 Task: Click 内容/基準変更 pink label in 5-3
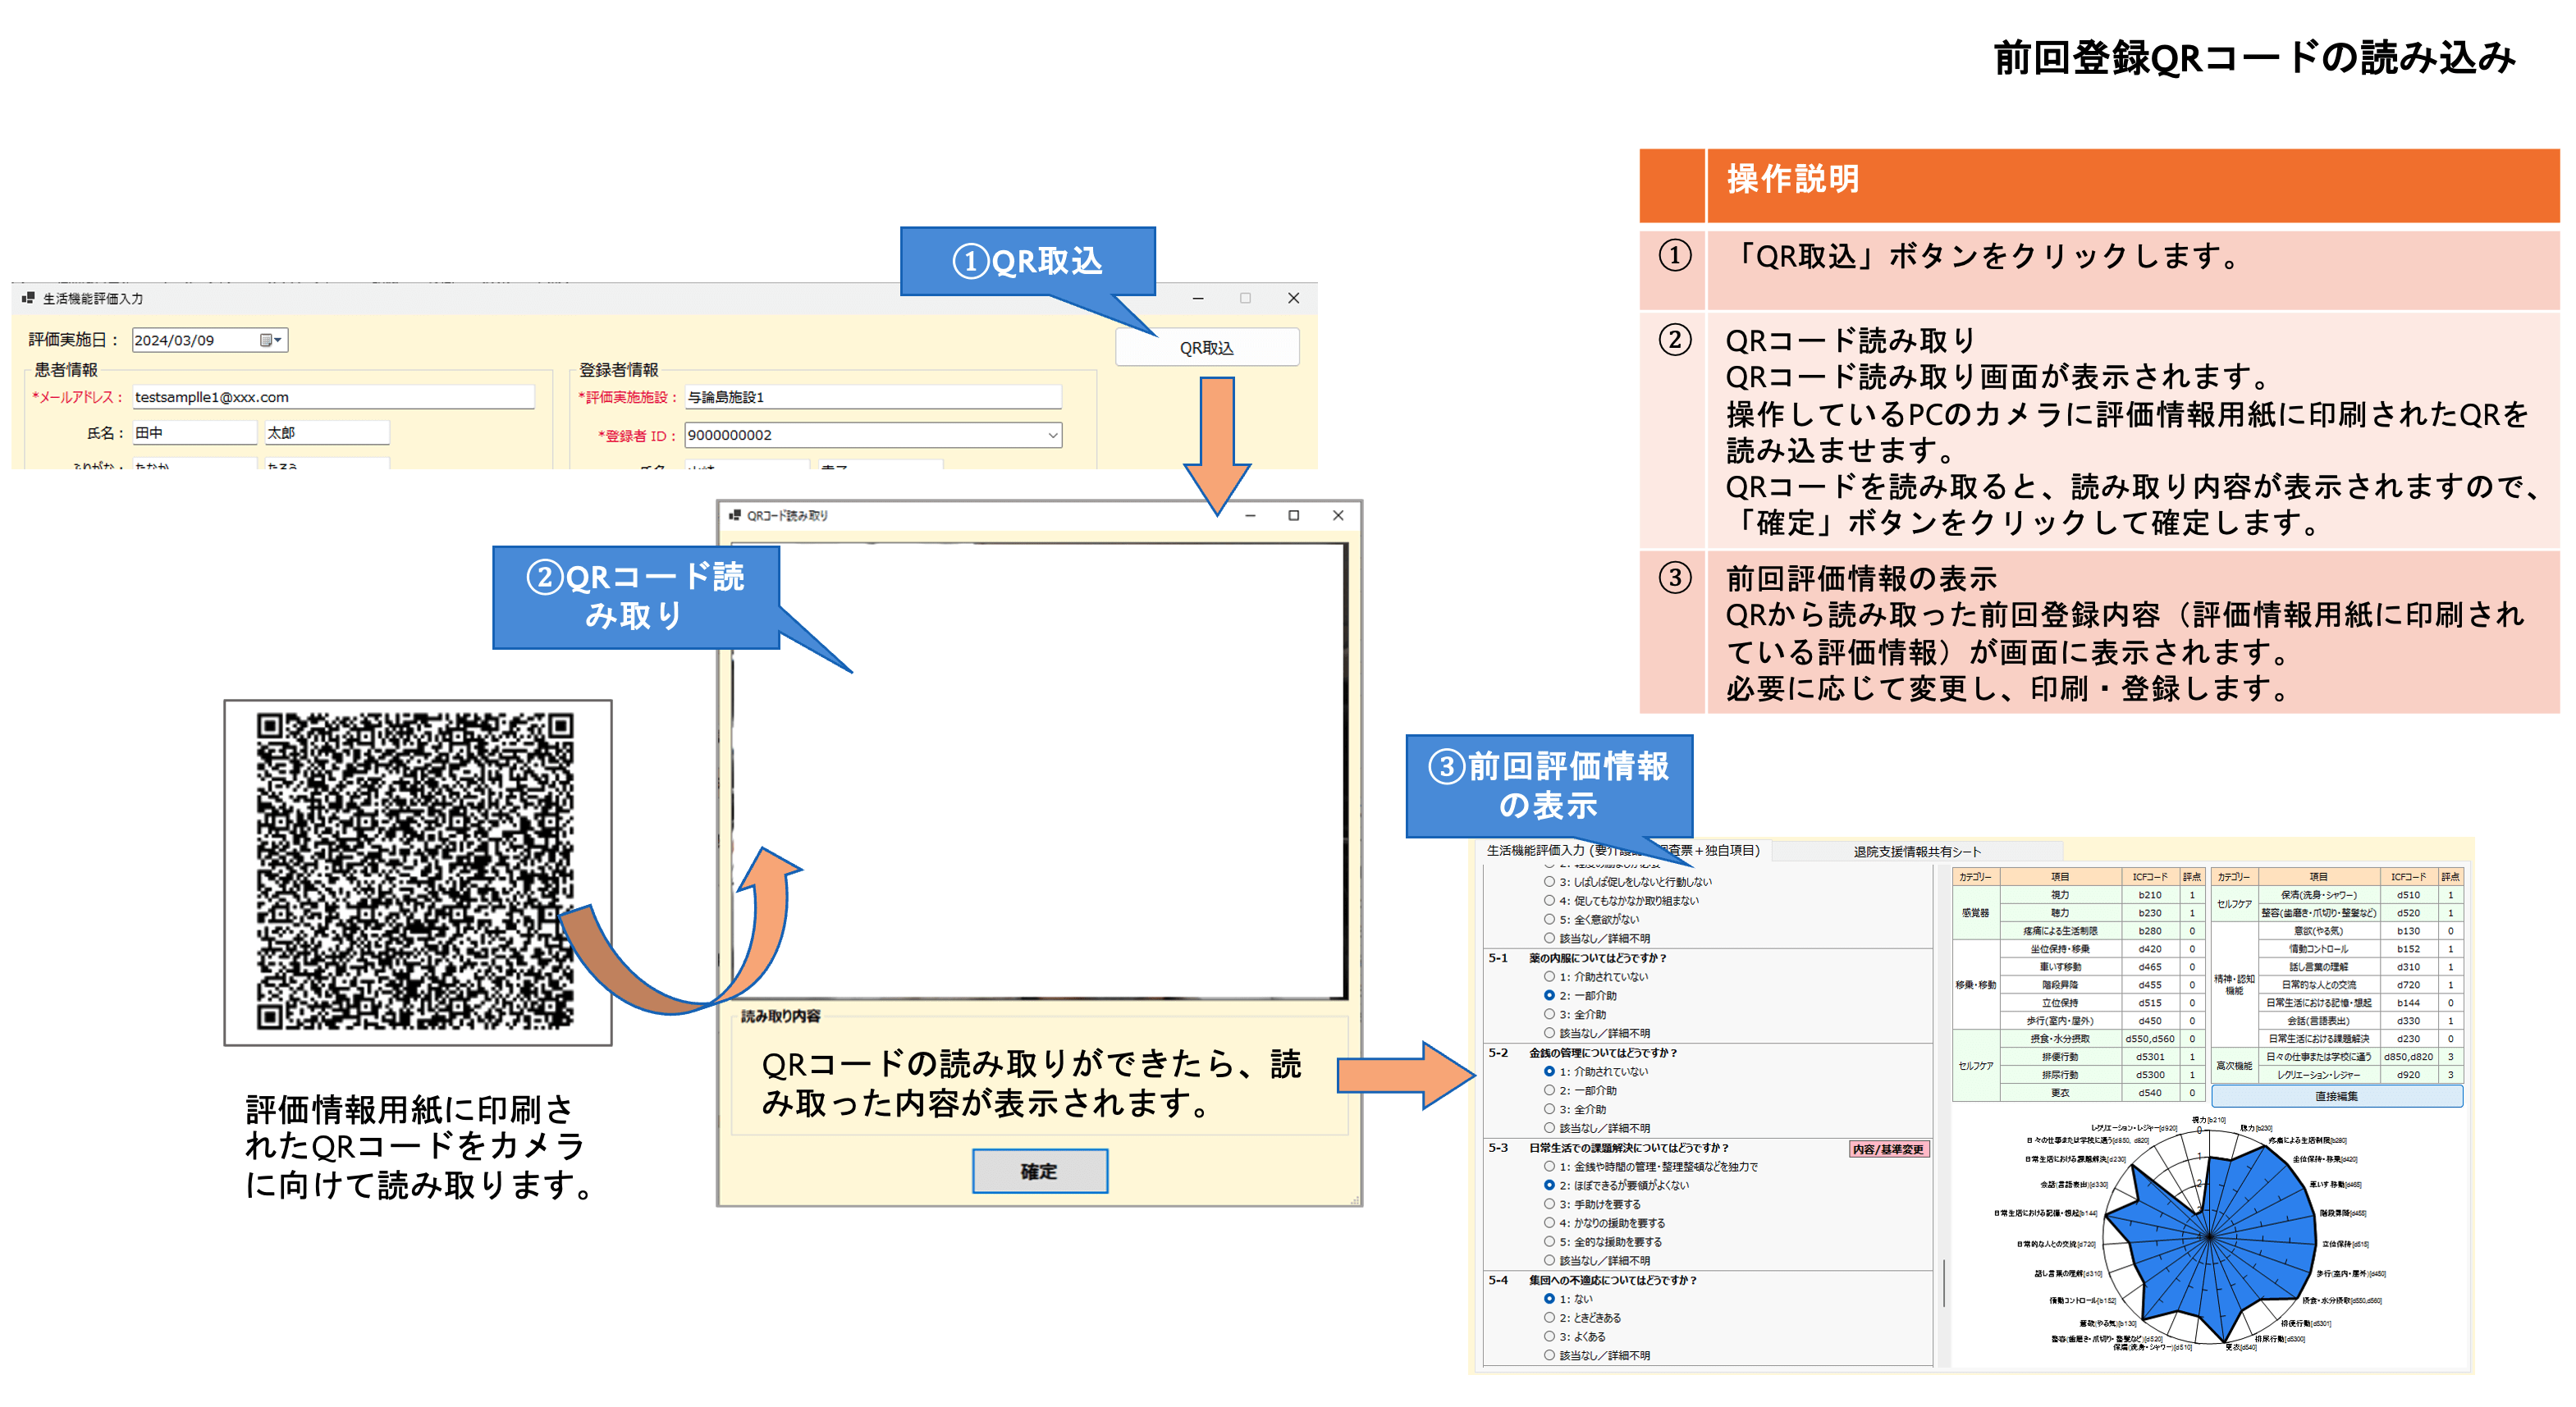coord(1888,1149)
